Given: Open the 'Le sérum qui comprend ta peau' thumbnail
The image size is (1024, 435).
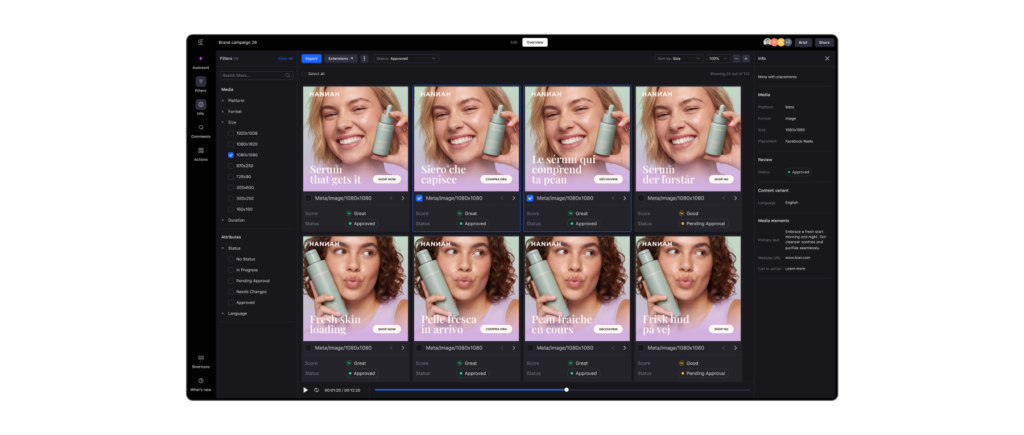Looking at the screenshot, I should 577,138.
